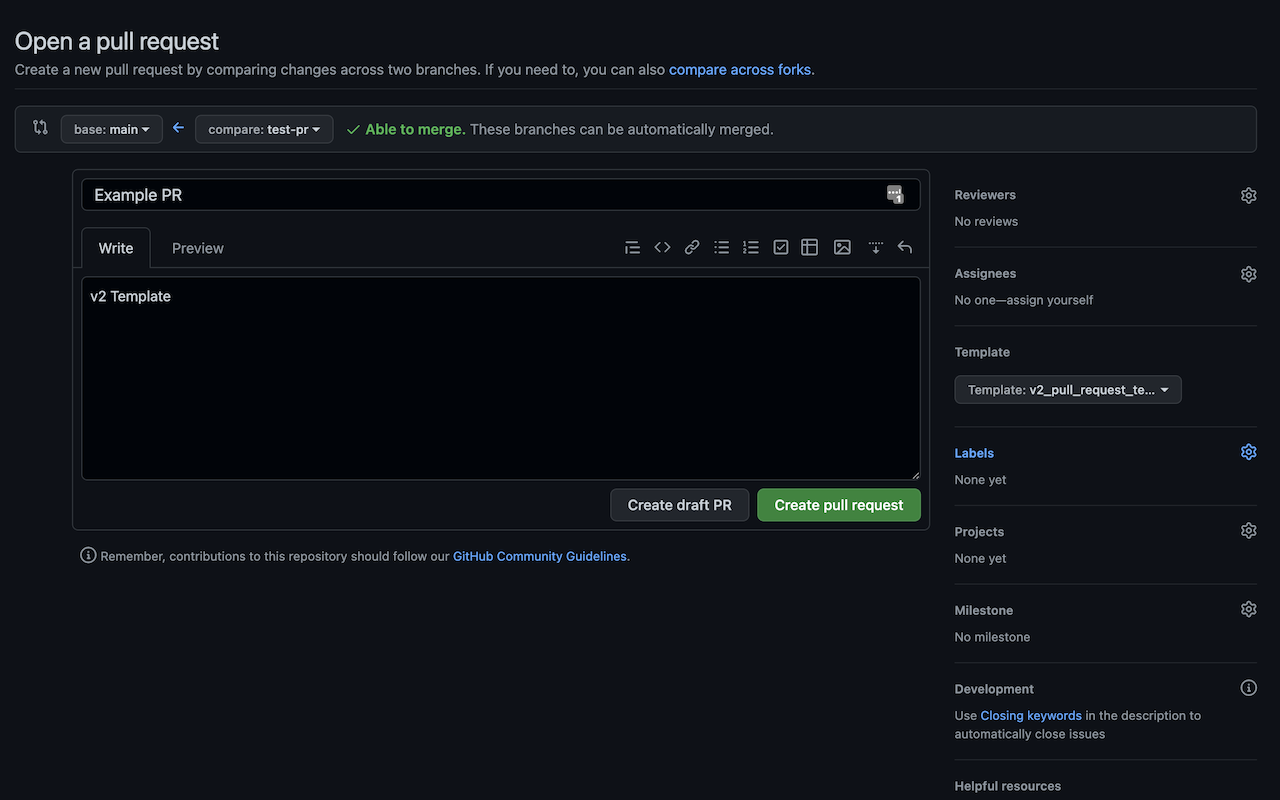Insert a code block using the toolbar
Image resolution: width=1280 pixels, height=800 pixels.
(x=662, y=246)
